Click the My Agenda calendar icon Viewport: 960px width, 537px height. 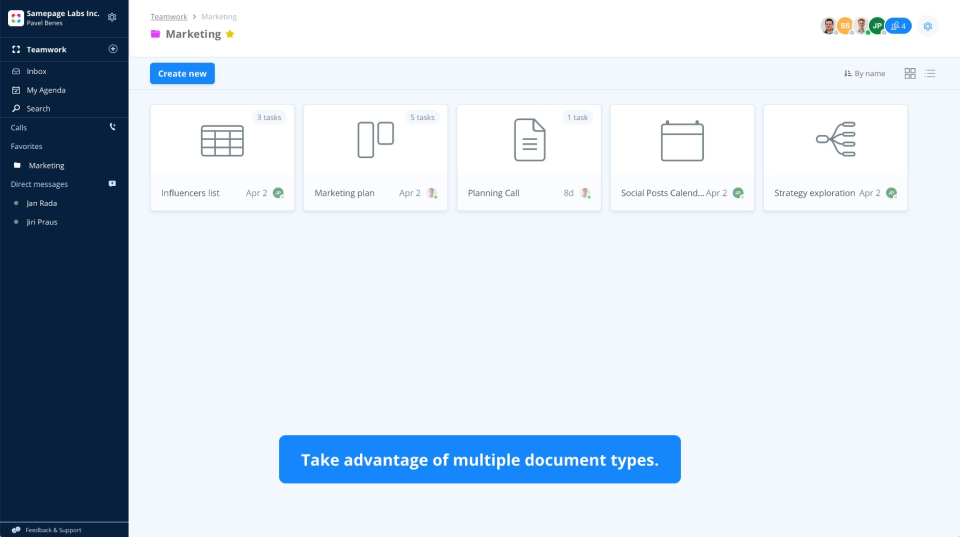click(16, 90)
